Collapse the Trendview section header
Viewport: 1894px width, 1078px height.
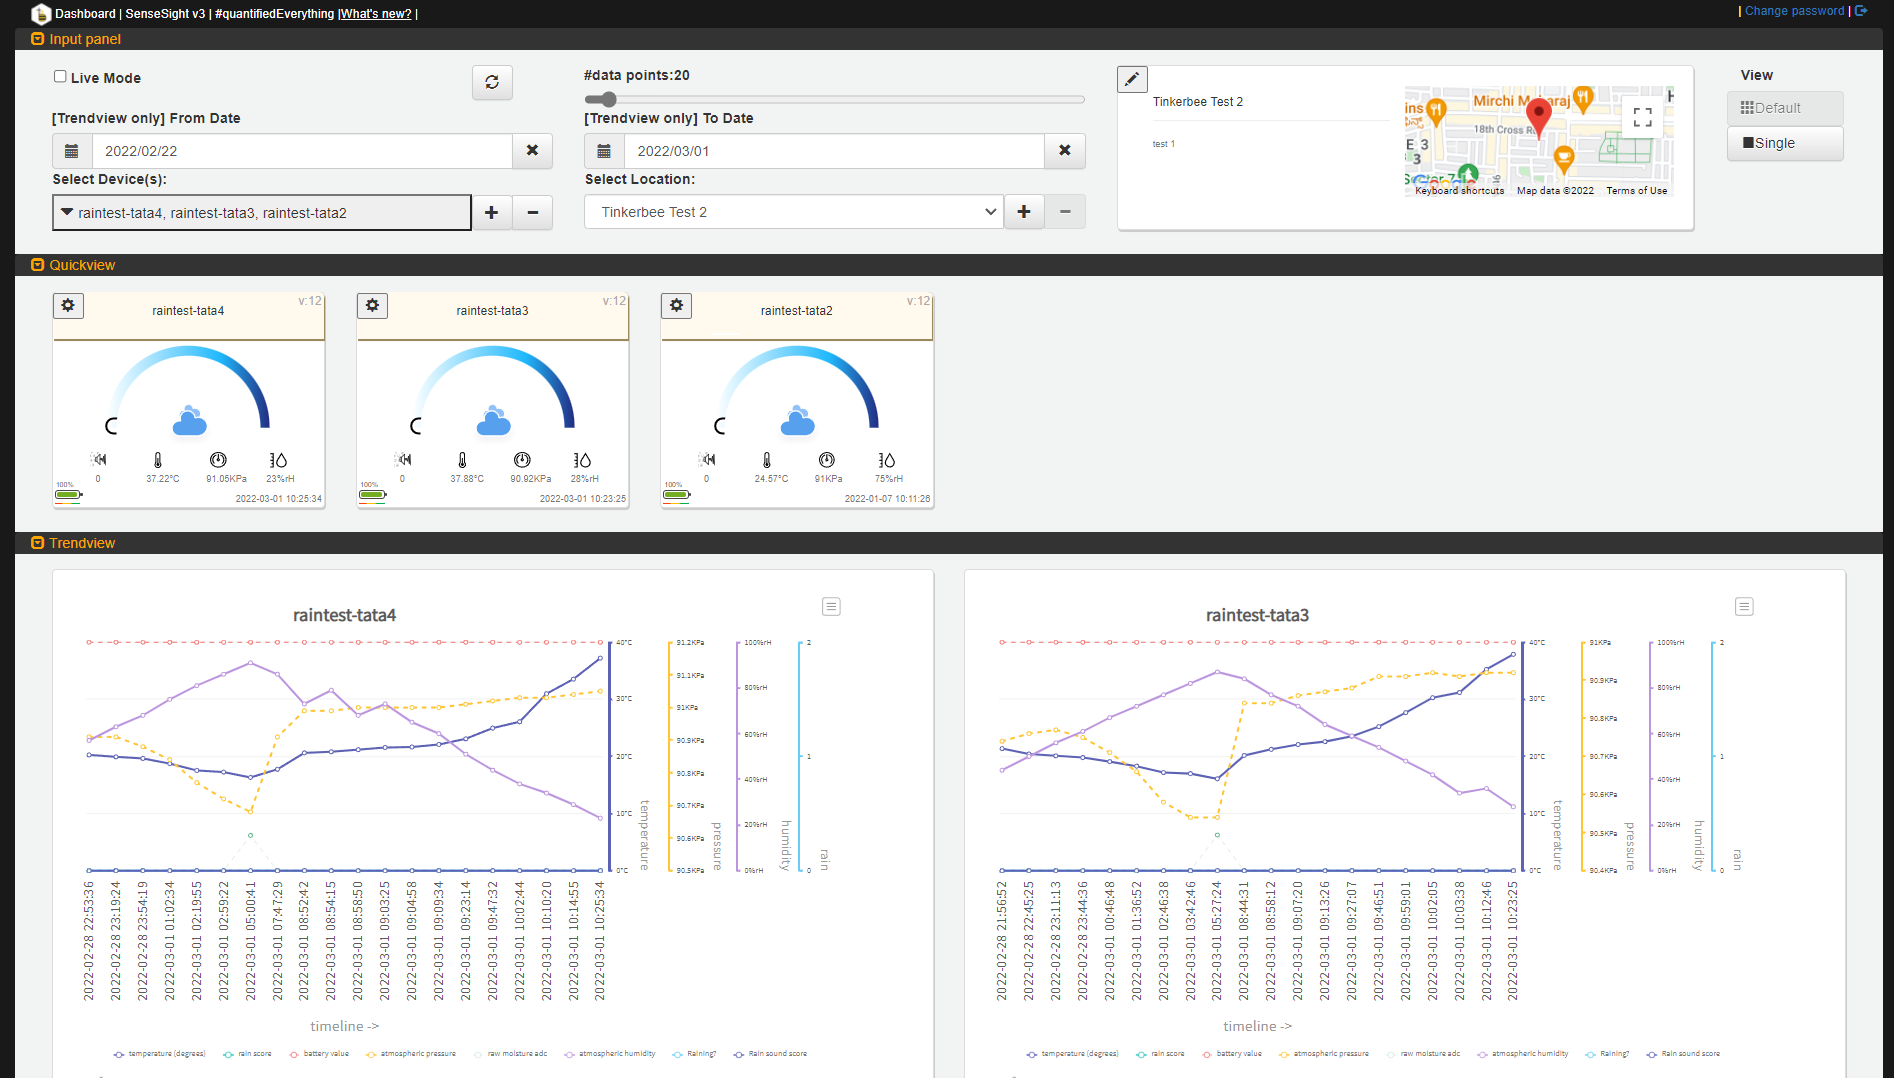click(x=38, y=543)
